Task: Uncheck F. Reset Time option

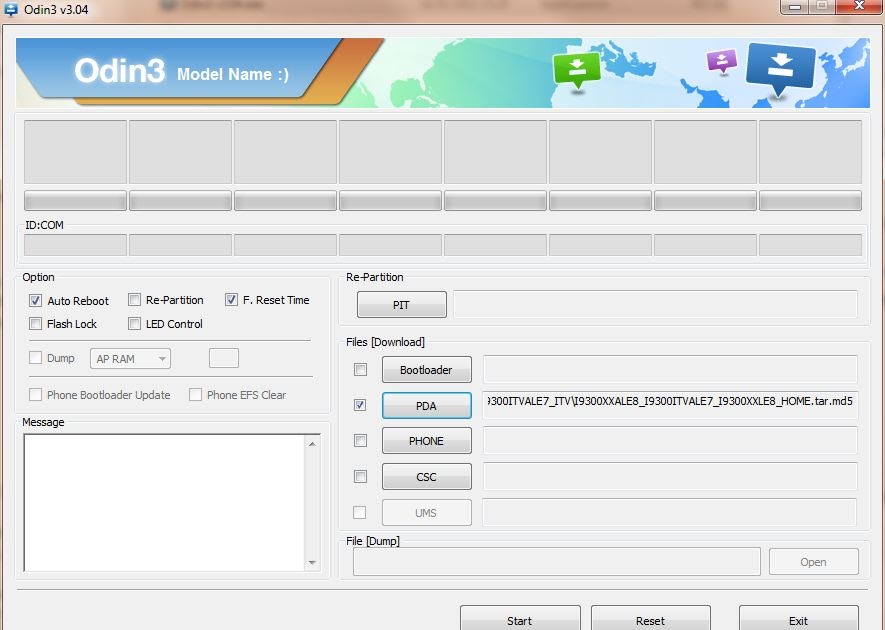Action: coord(231,300)
